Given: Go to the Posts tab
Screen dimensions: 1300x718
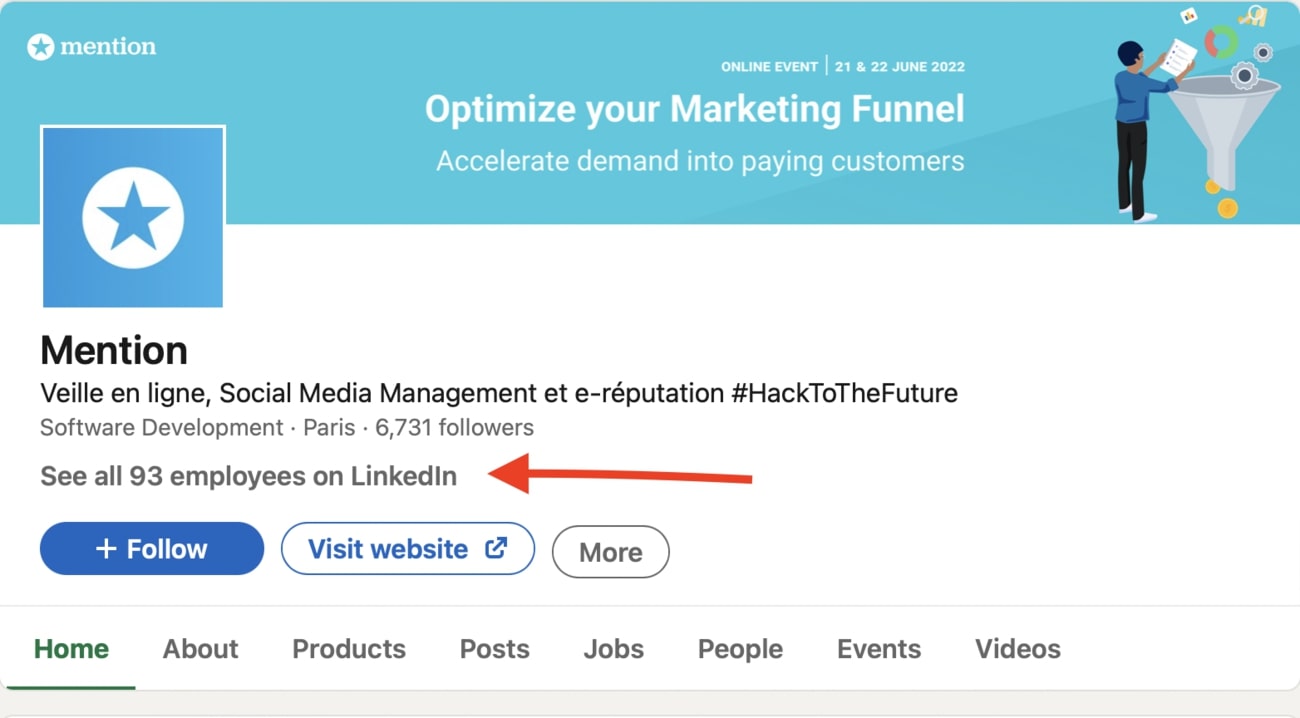Looking at the screenshot, I should point(495,649).
